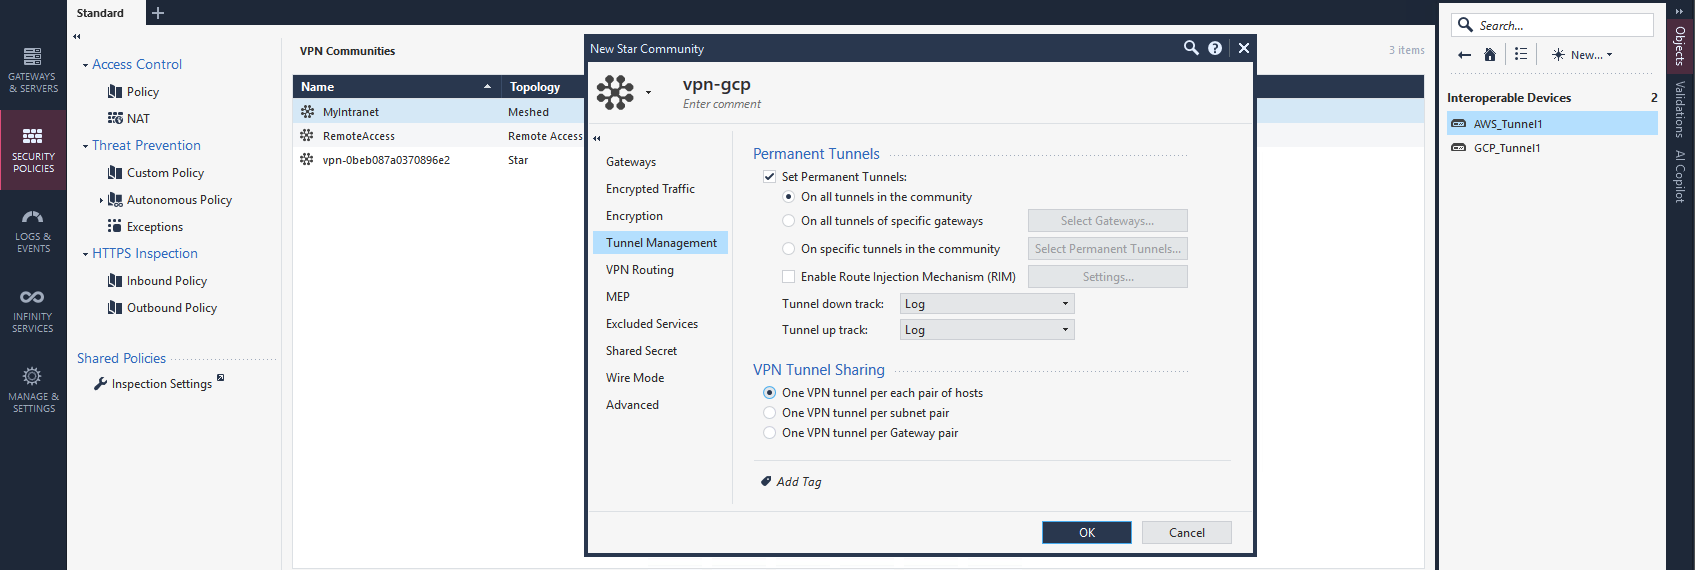Screen dimensions: 1695x570
Task: Open Manage & Settings gear view
Action: (33, 388)
